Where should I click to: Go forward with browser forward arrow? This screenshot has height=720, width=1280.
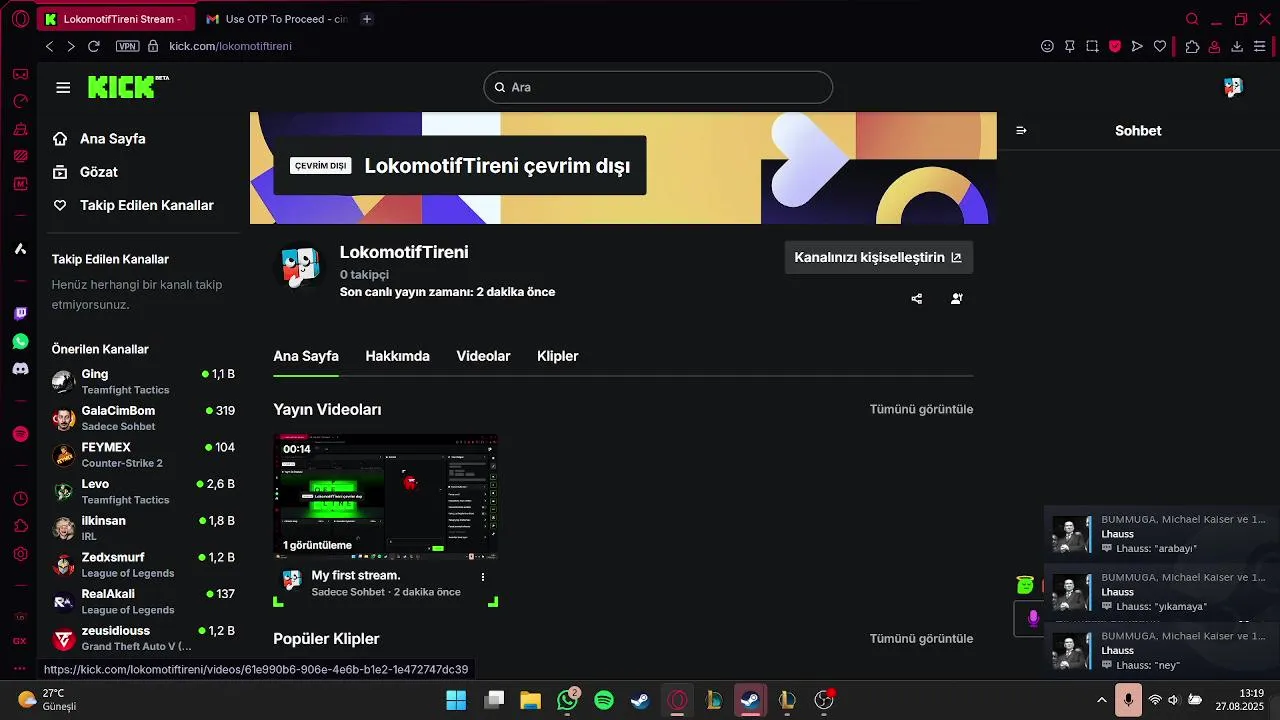(71, 46)
